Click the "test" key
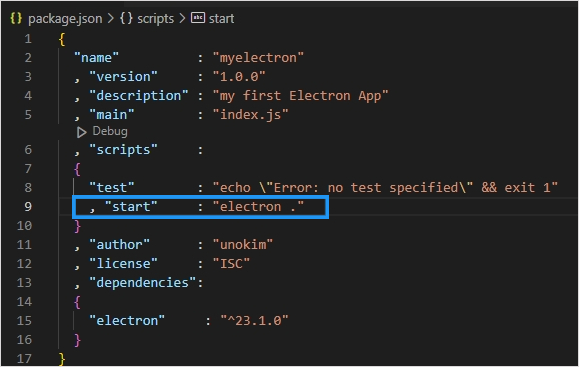 pyautogui.click(x=112, y=188)
